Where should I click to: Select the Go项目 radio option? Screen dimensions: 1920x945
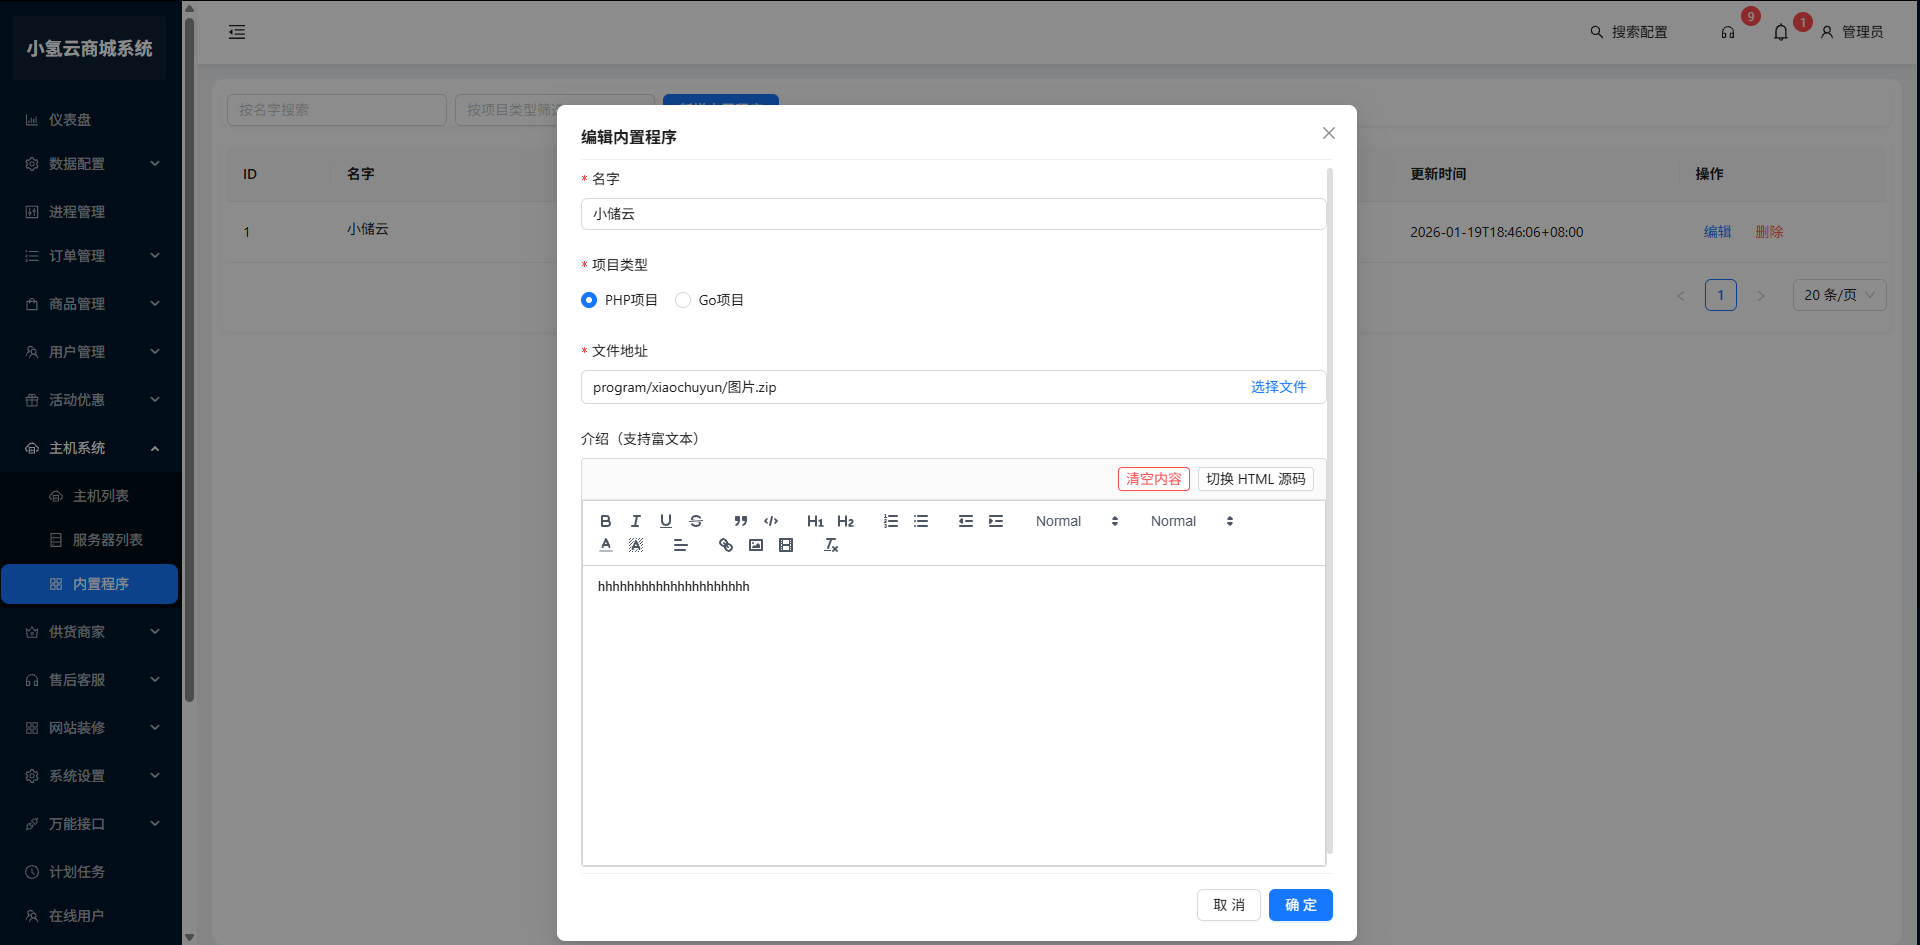[683, 300]
